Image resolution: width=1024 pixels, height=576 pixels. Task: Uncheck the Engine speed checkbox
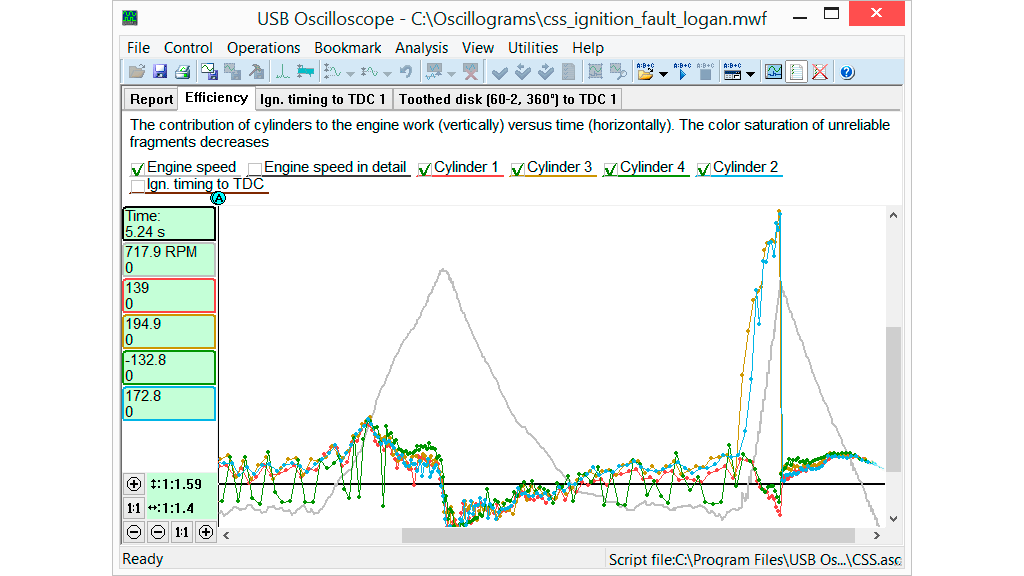(138, 169)
